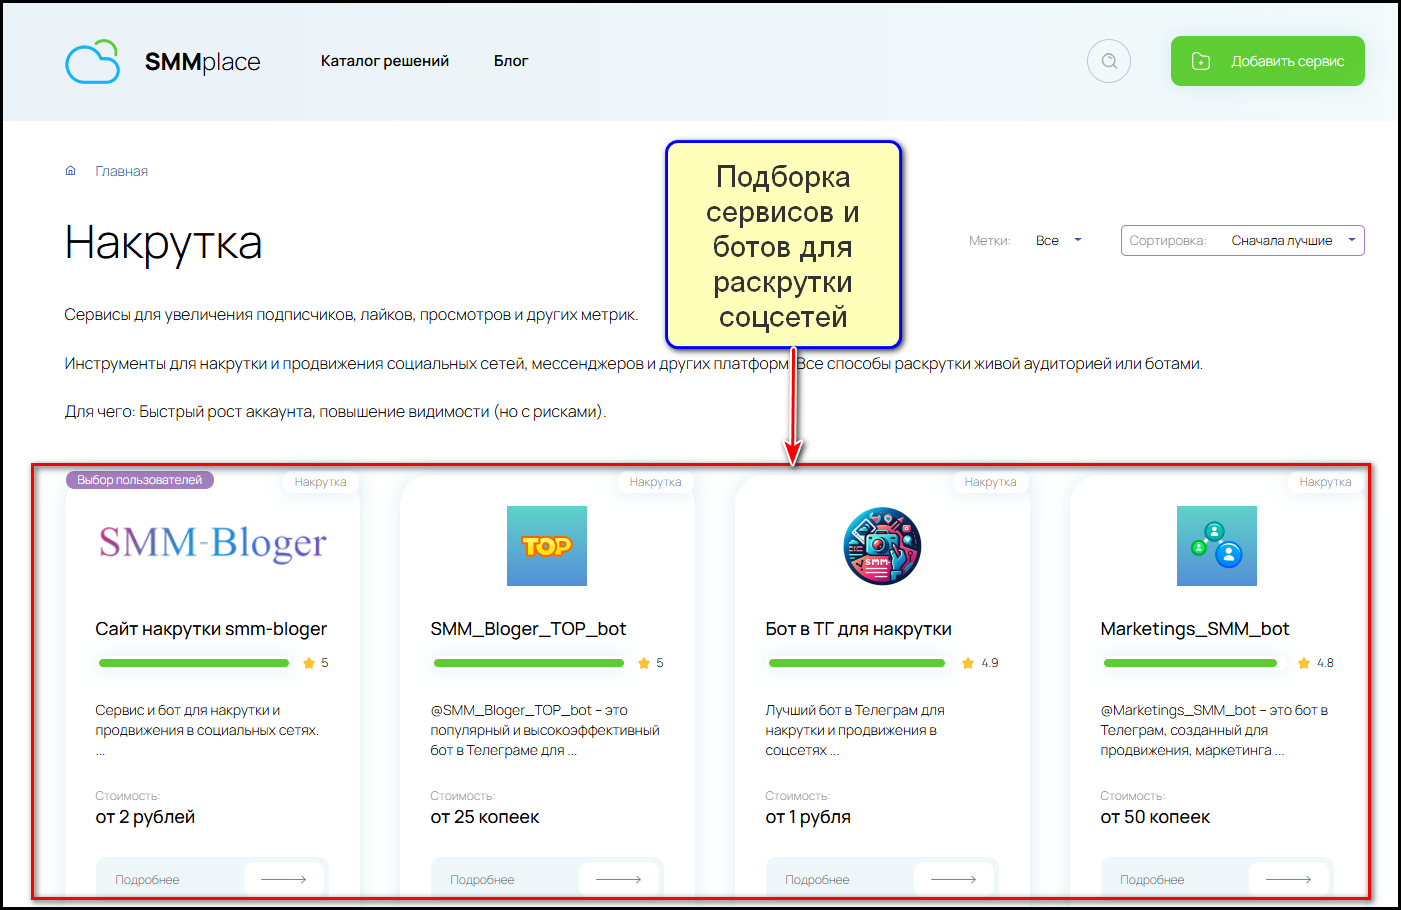Screen dimensions: 1401x910
Task: Follow the Главная breadcrumb link
Action: tap(121, 170)
